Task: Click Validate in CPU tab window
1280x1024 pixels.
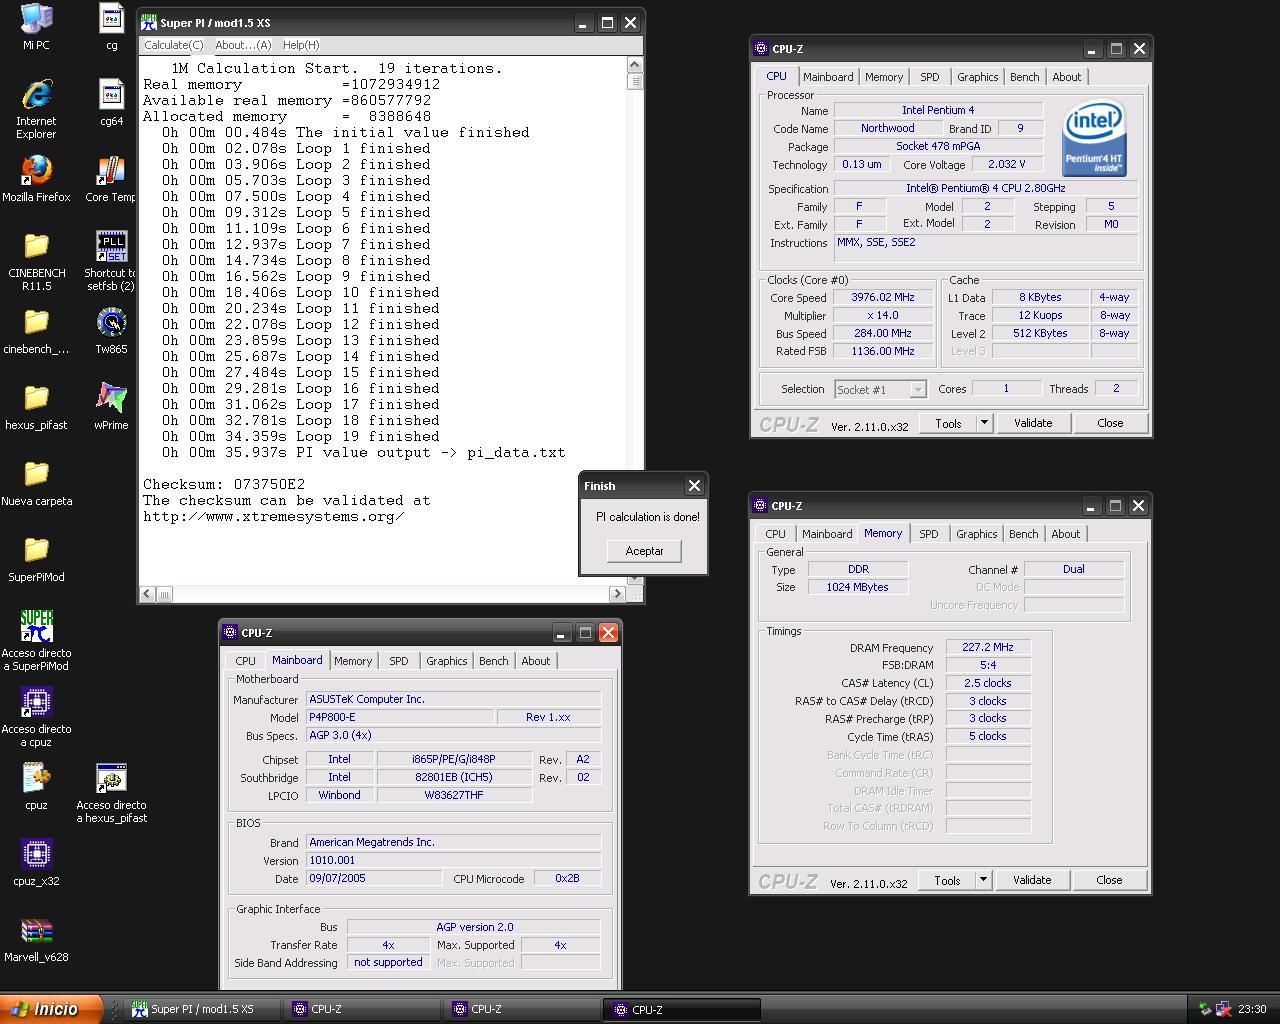Action: click(x=1033, y=423)
